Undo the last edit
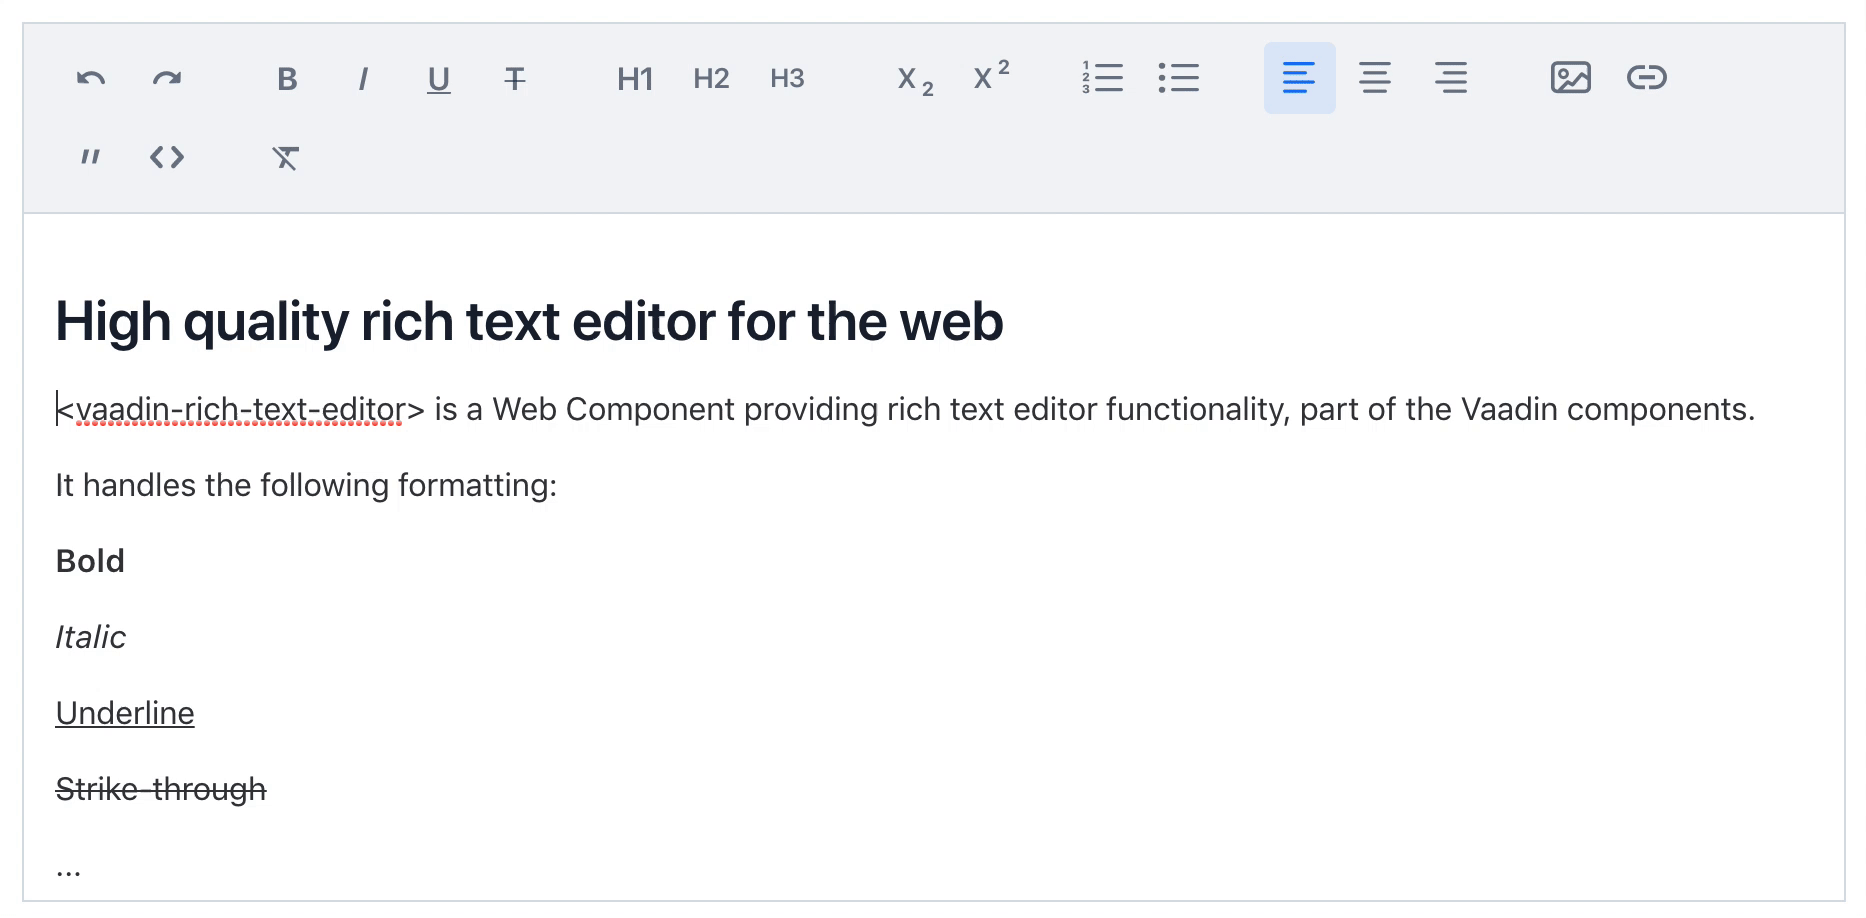 91,78
